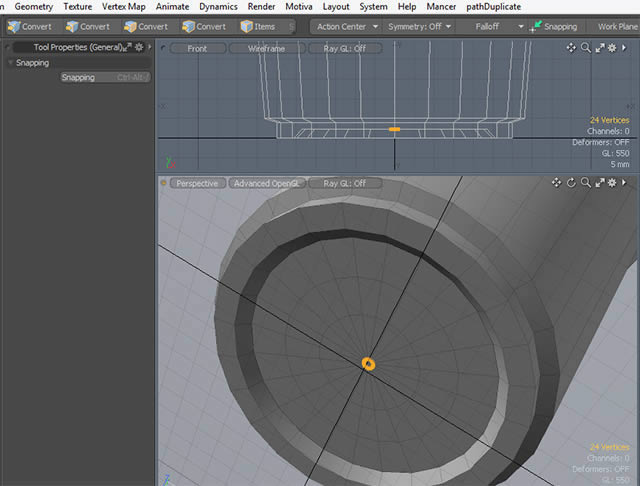Open the Layout menu
Viewport: 640px width, 486px height.
pos(336,7)
